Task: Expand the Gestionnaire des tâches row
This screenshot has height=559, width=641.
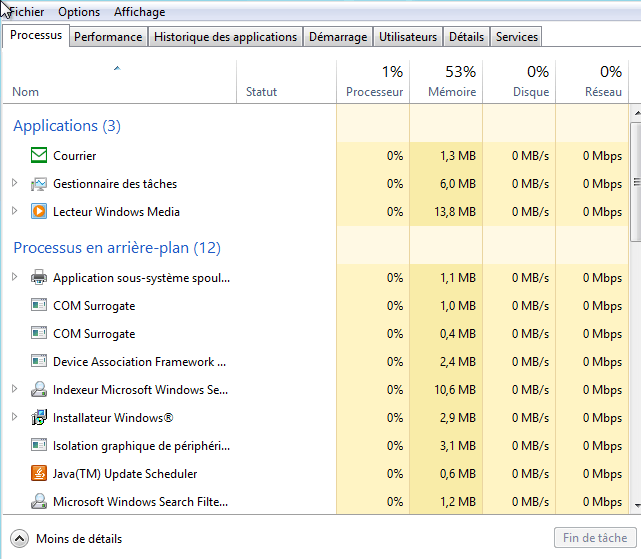Action: pyautogui.click(x=15, y=183)
